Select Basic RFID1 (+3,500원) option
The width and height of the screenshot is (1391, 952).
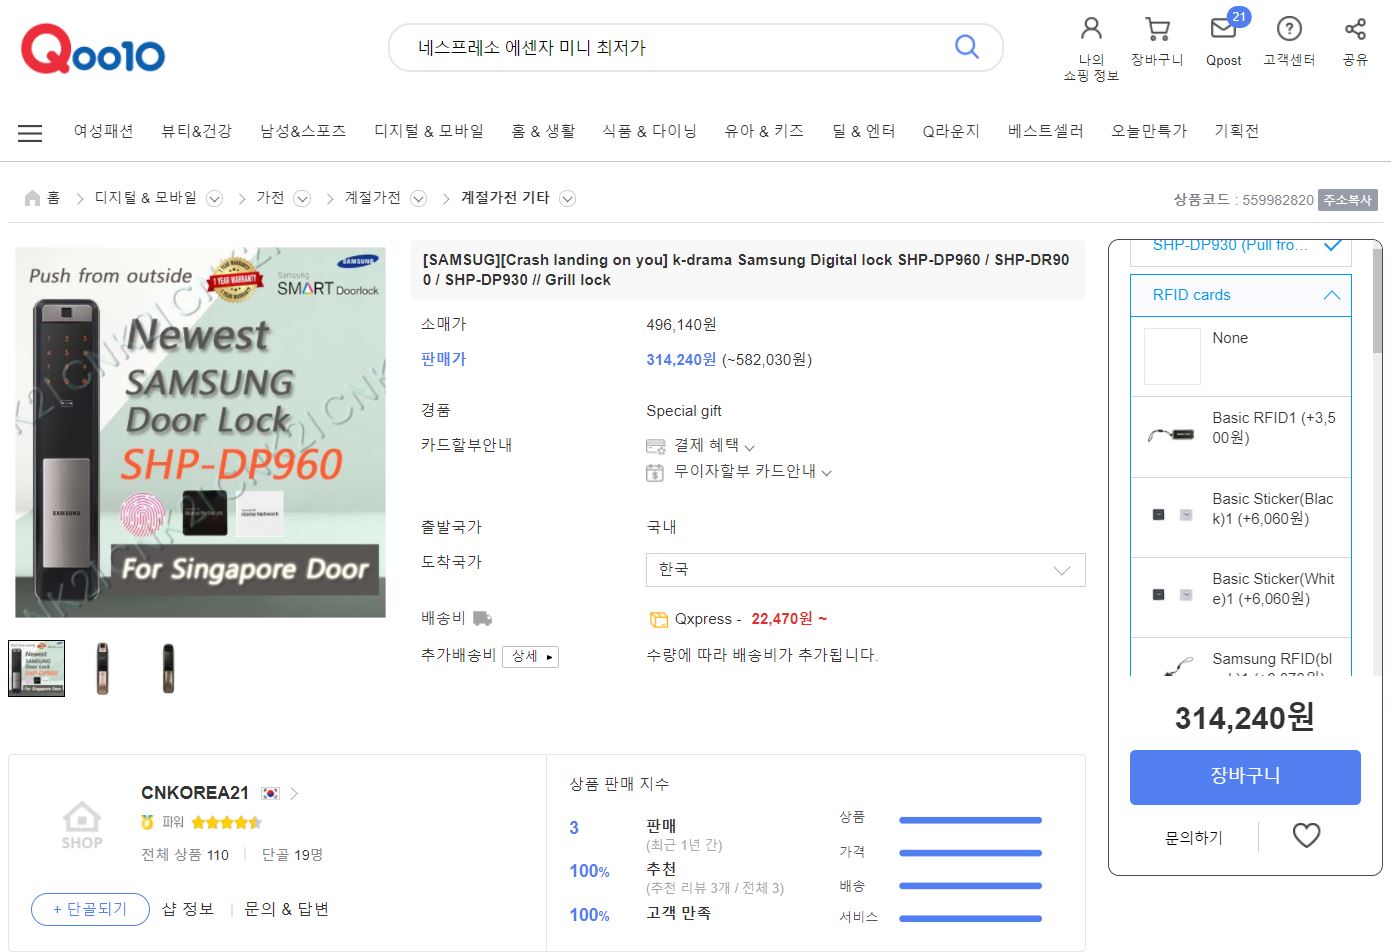[1241, 437]
